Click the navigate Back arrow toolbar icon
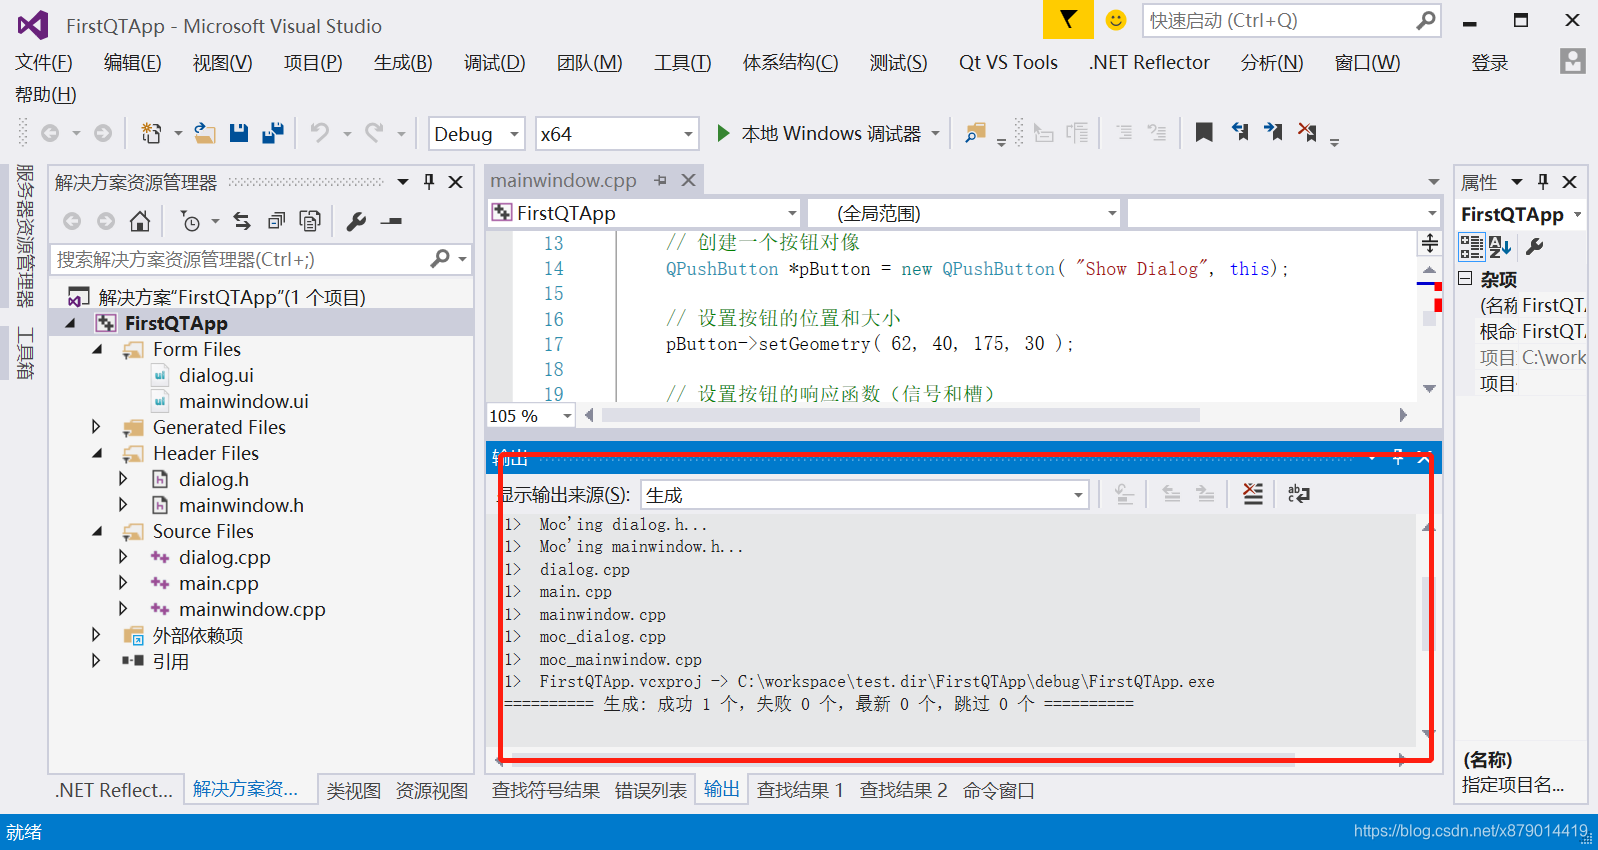This screenshot has height=850, width=1598. point(50,133)
